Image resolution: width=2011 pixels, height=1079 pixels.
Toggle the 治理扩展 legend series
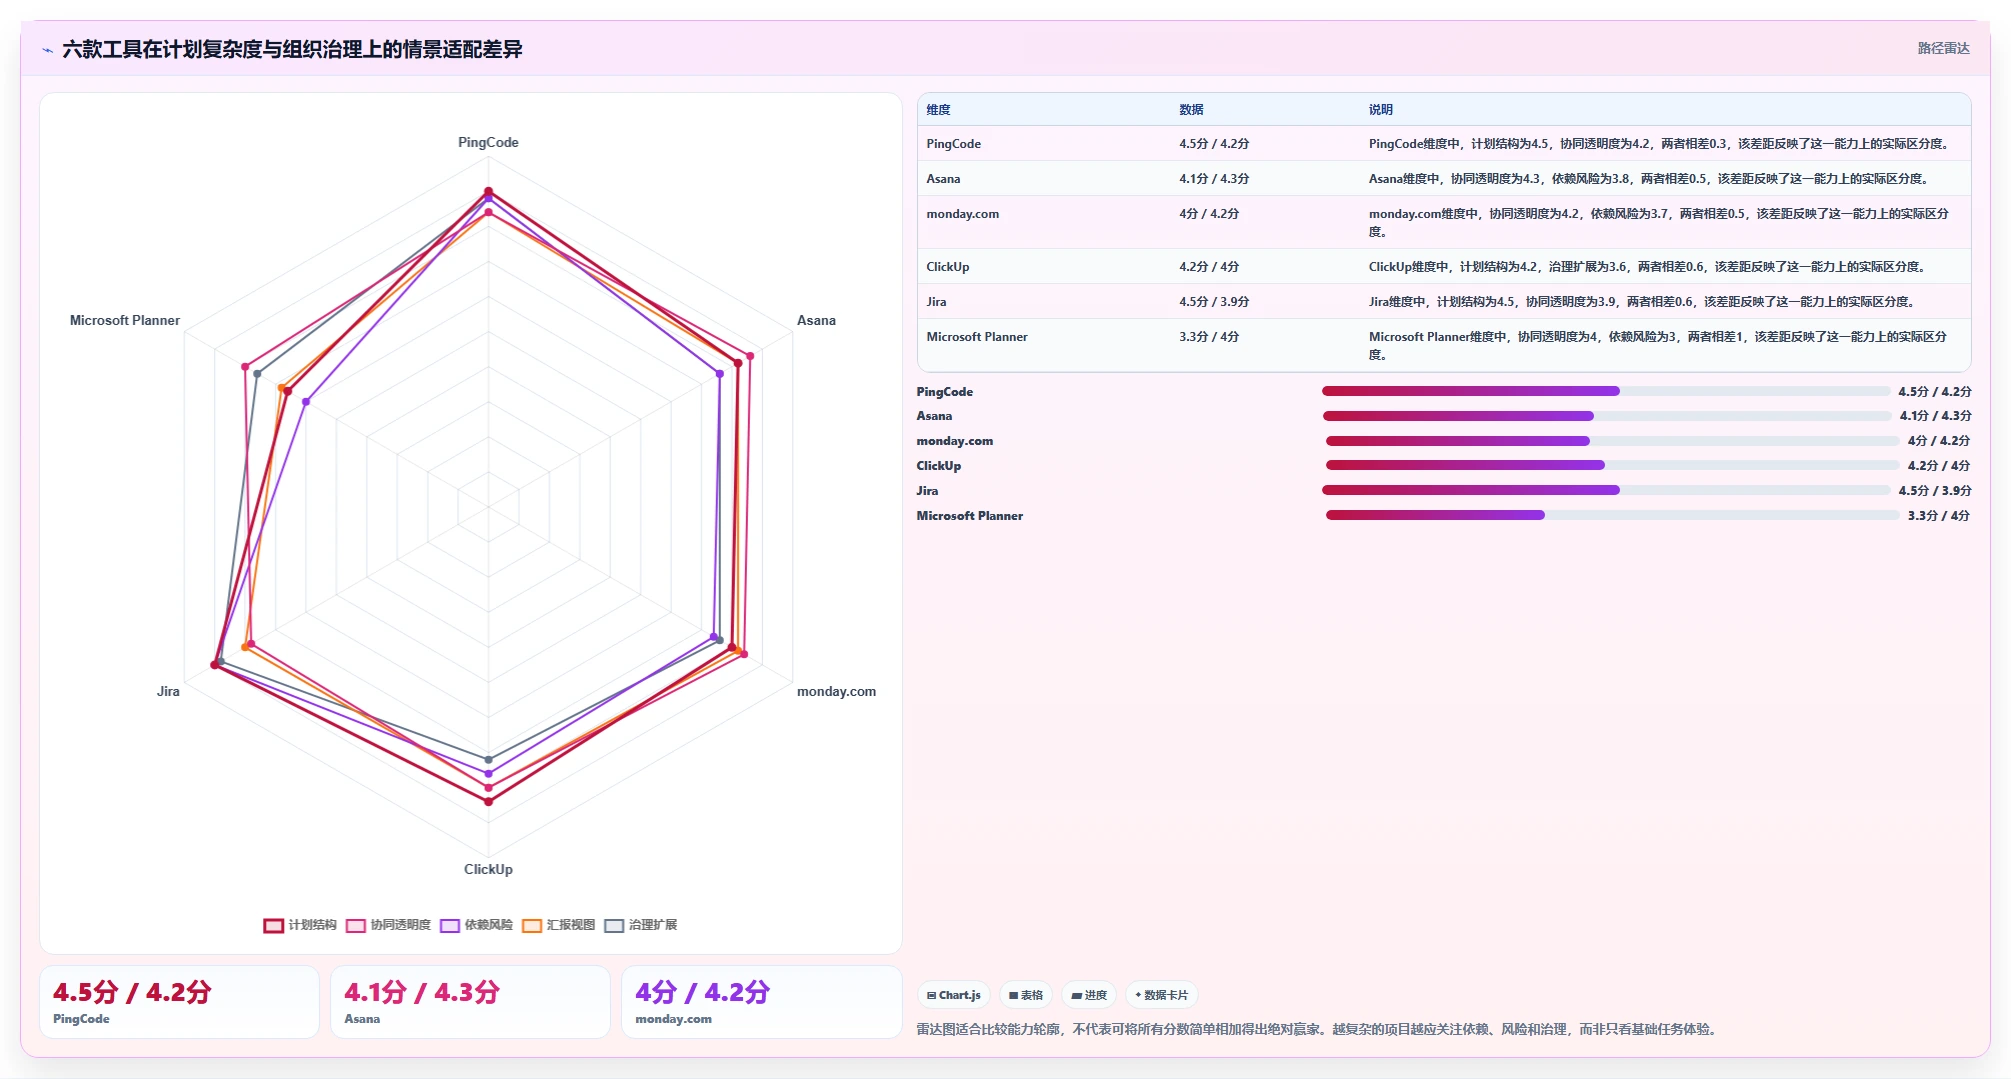[641, 925]
